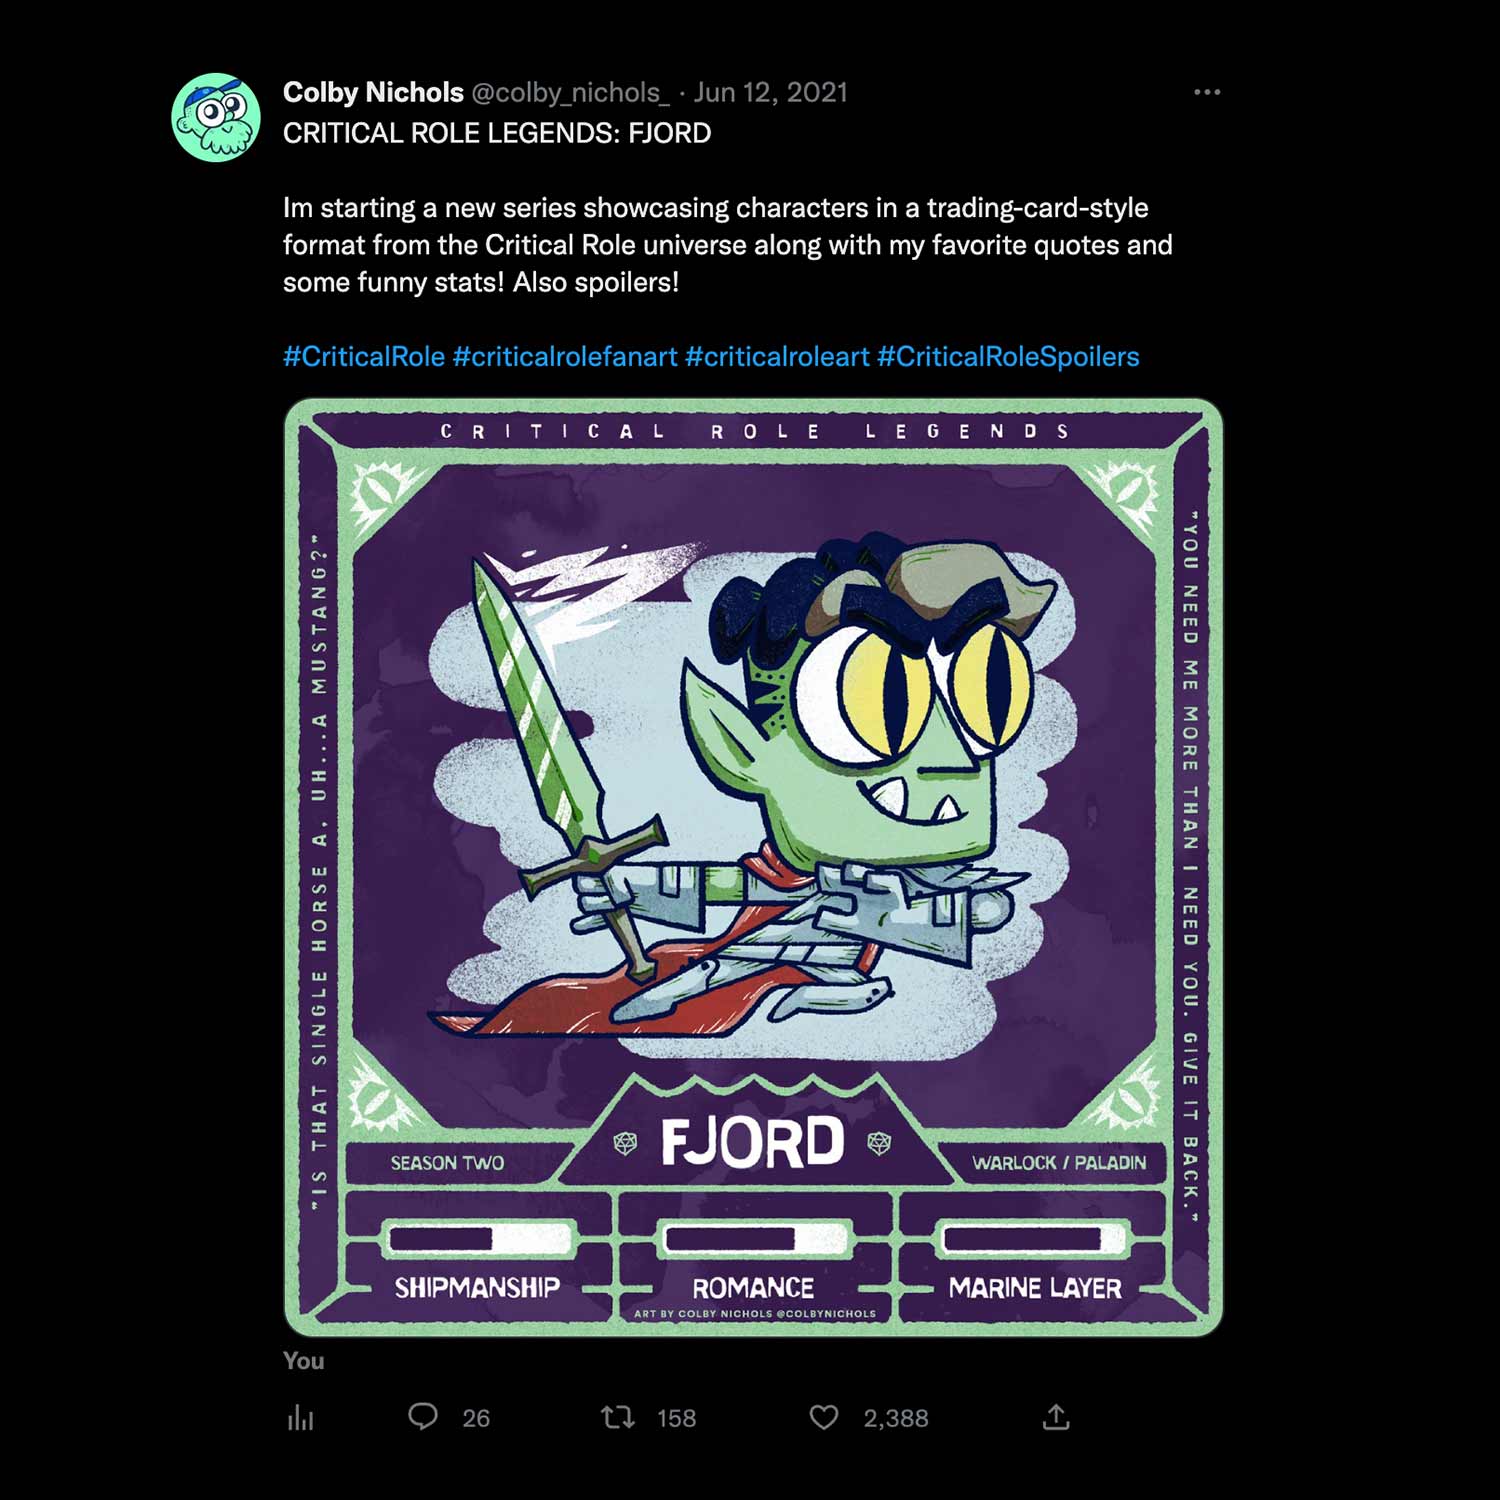The width and height of the screenshot is (1500, 1500).
Task: Click the Colby Nichols display name
Action: click(373, 93)
